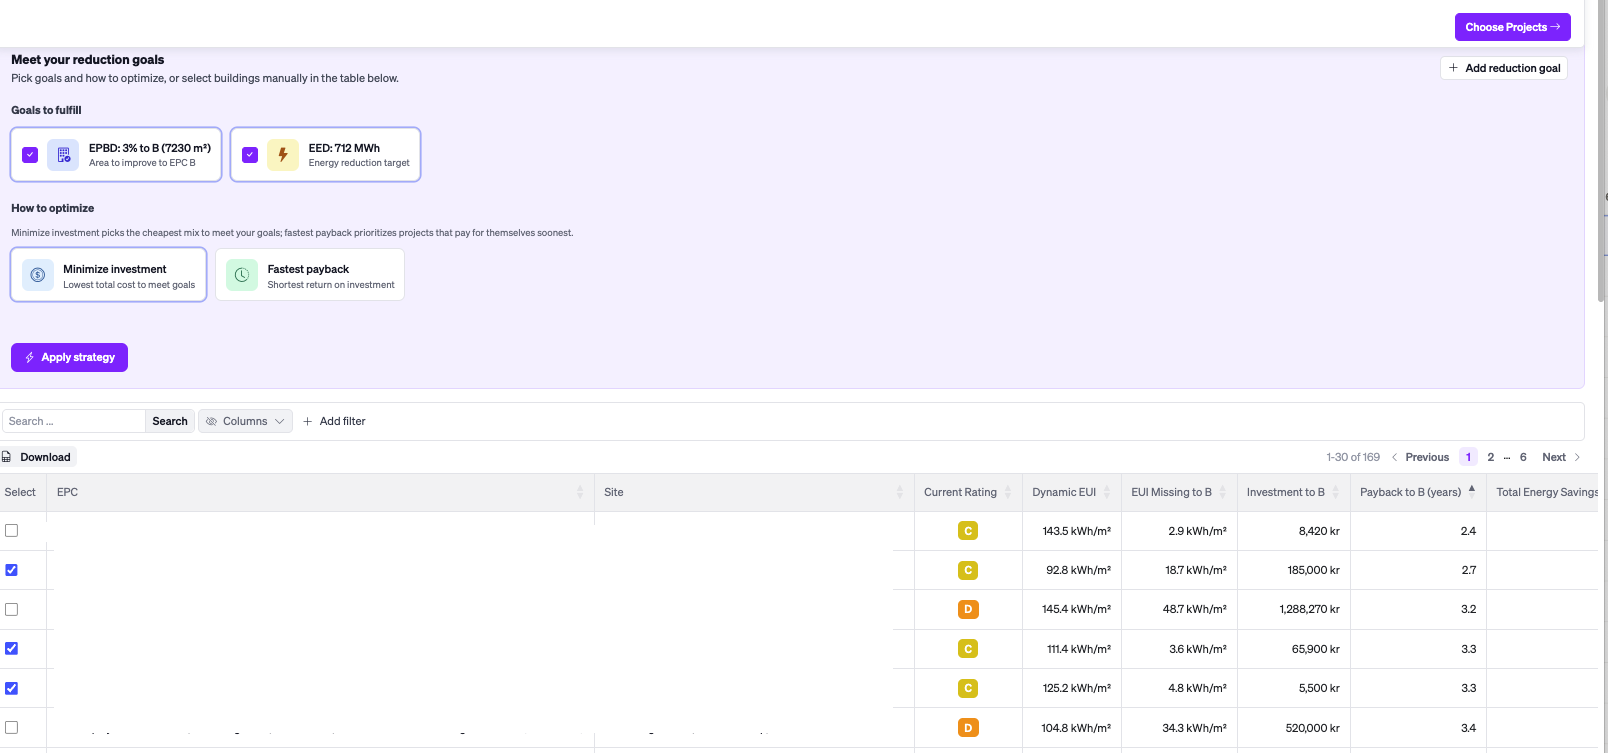Jump to page 6 of results
Viewport: 1608px width, 753px height.
coord(1523,457)
